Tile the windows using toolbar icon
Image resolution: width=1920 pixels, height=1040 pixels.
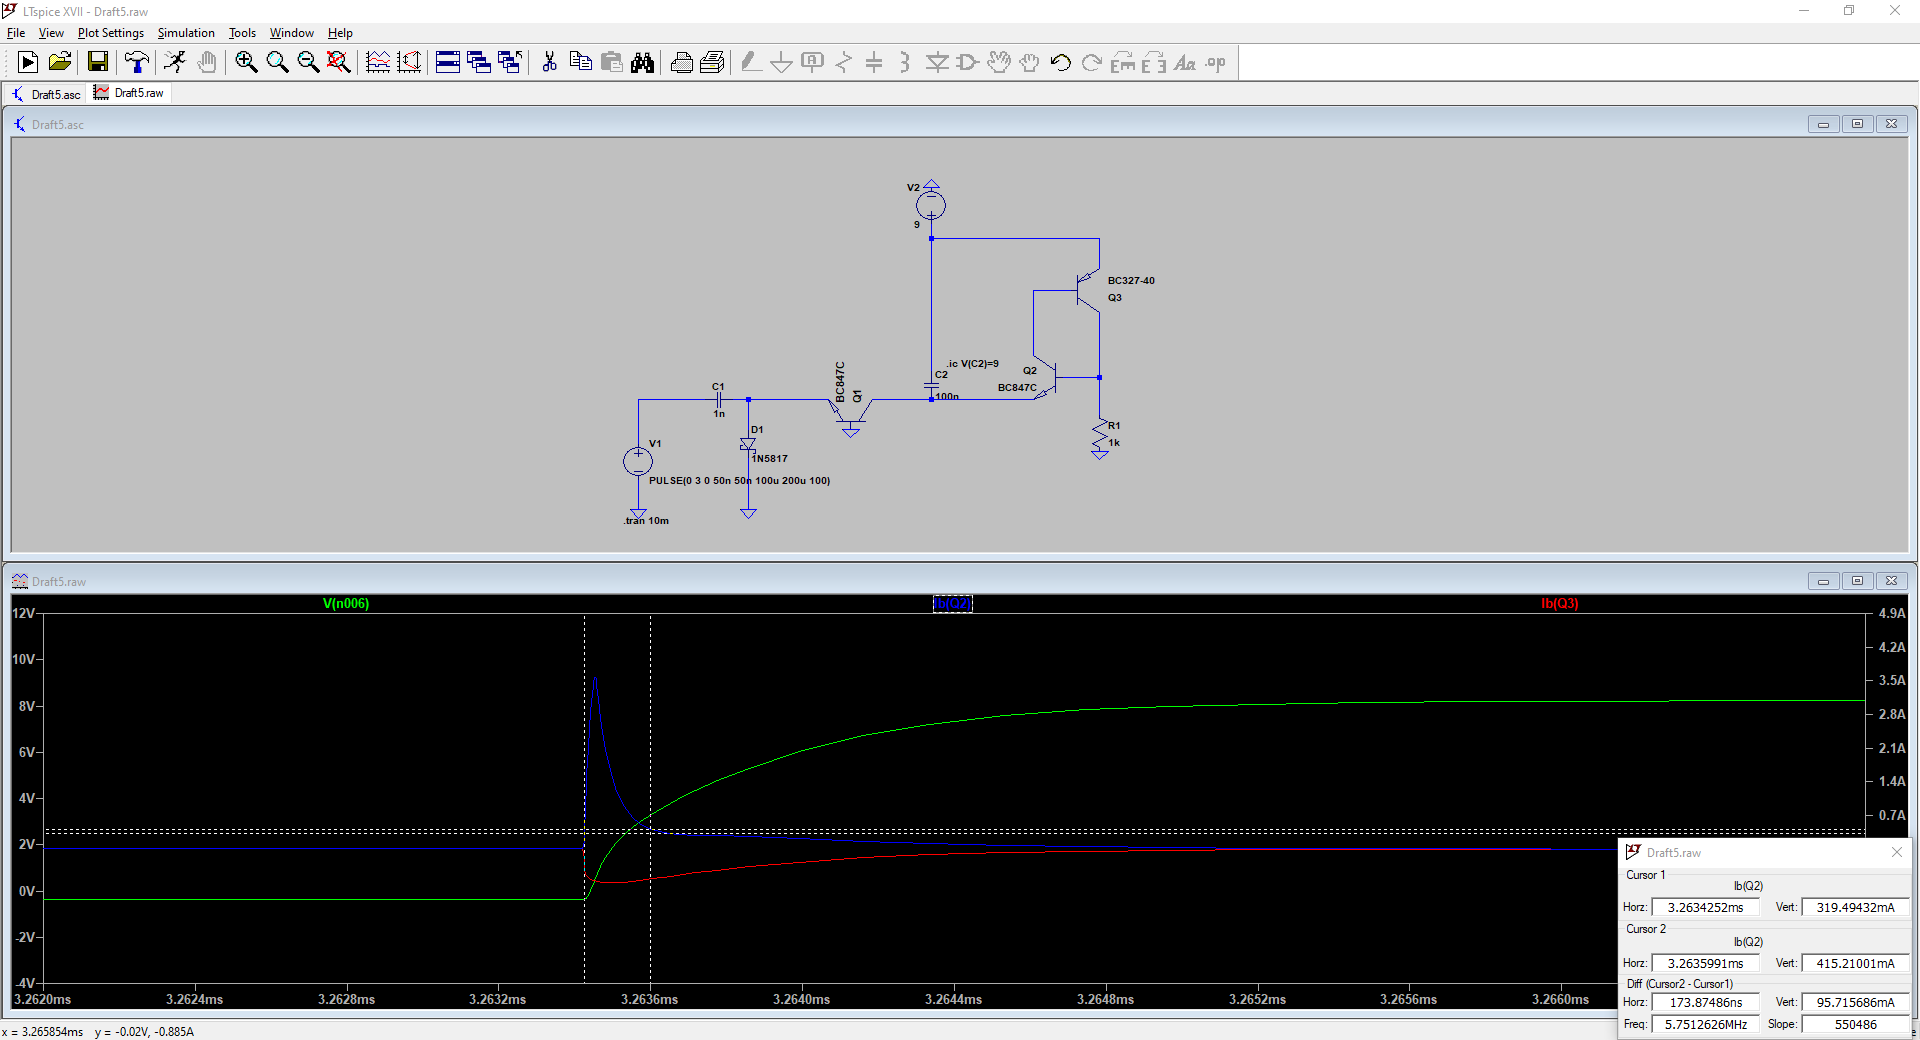tap(448, 62)
